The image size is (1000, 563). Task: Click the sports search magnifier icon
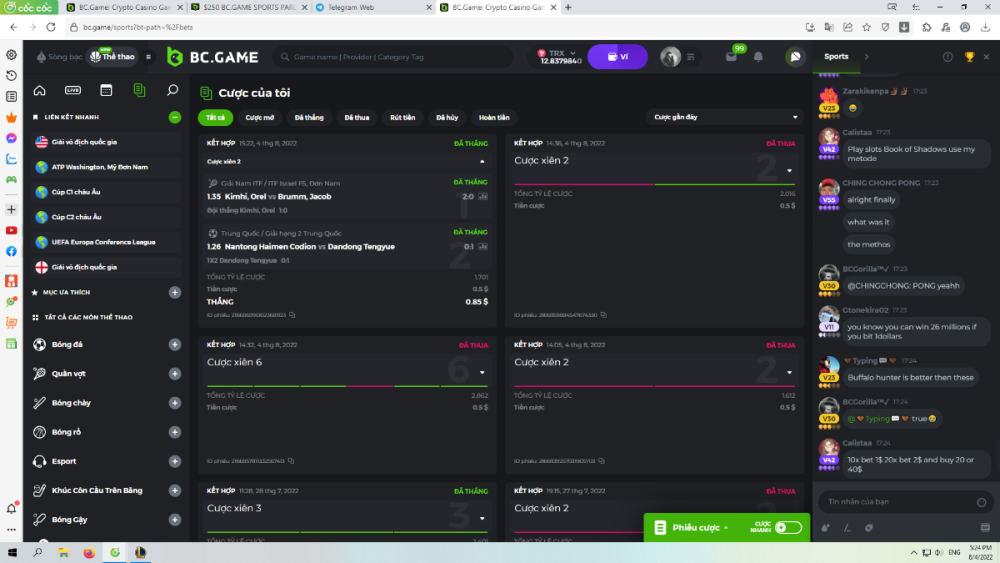[x=172, y=90]
